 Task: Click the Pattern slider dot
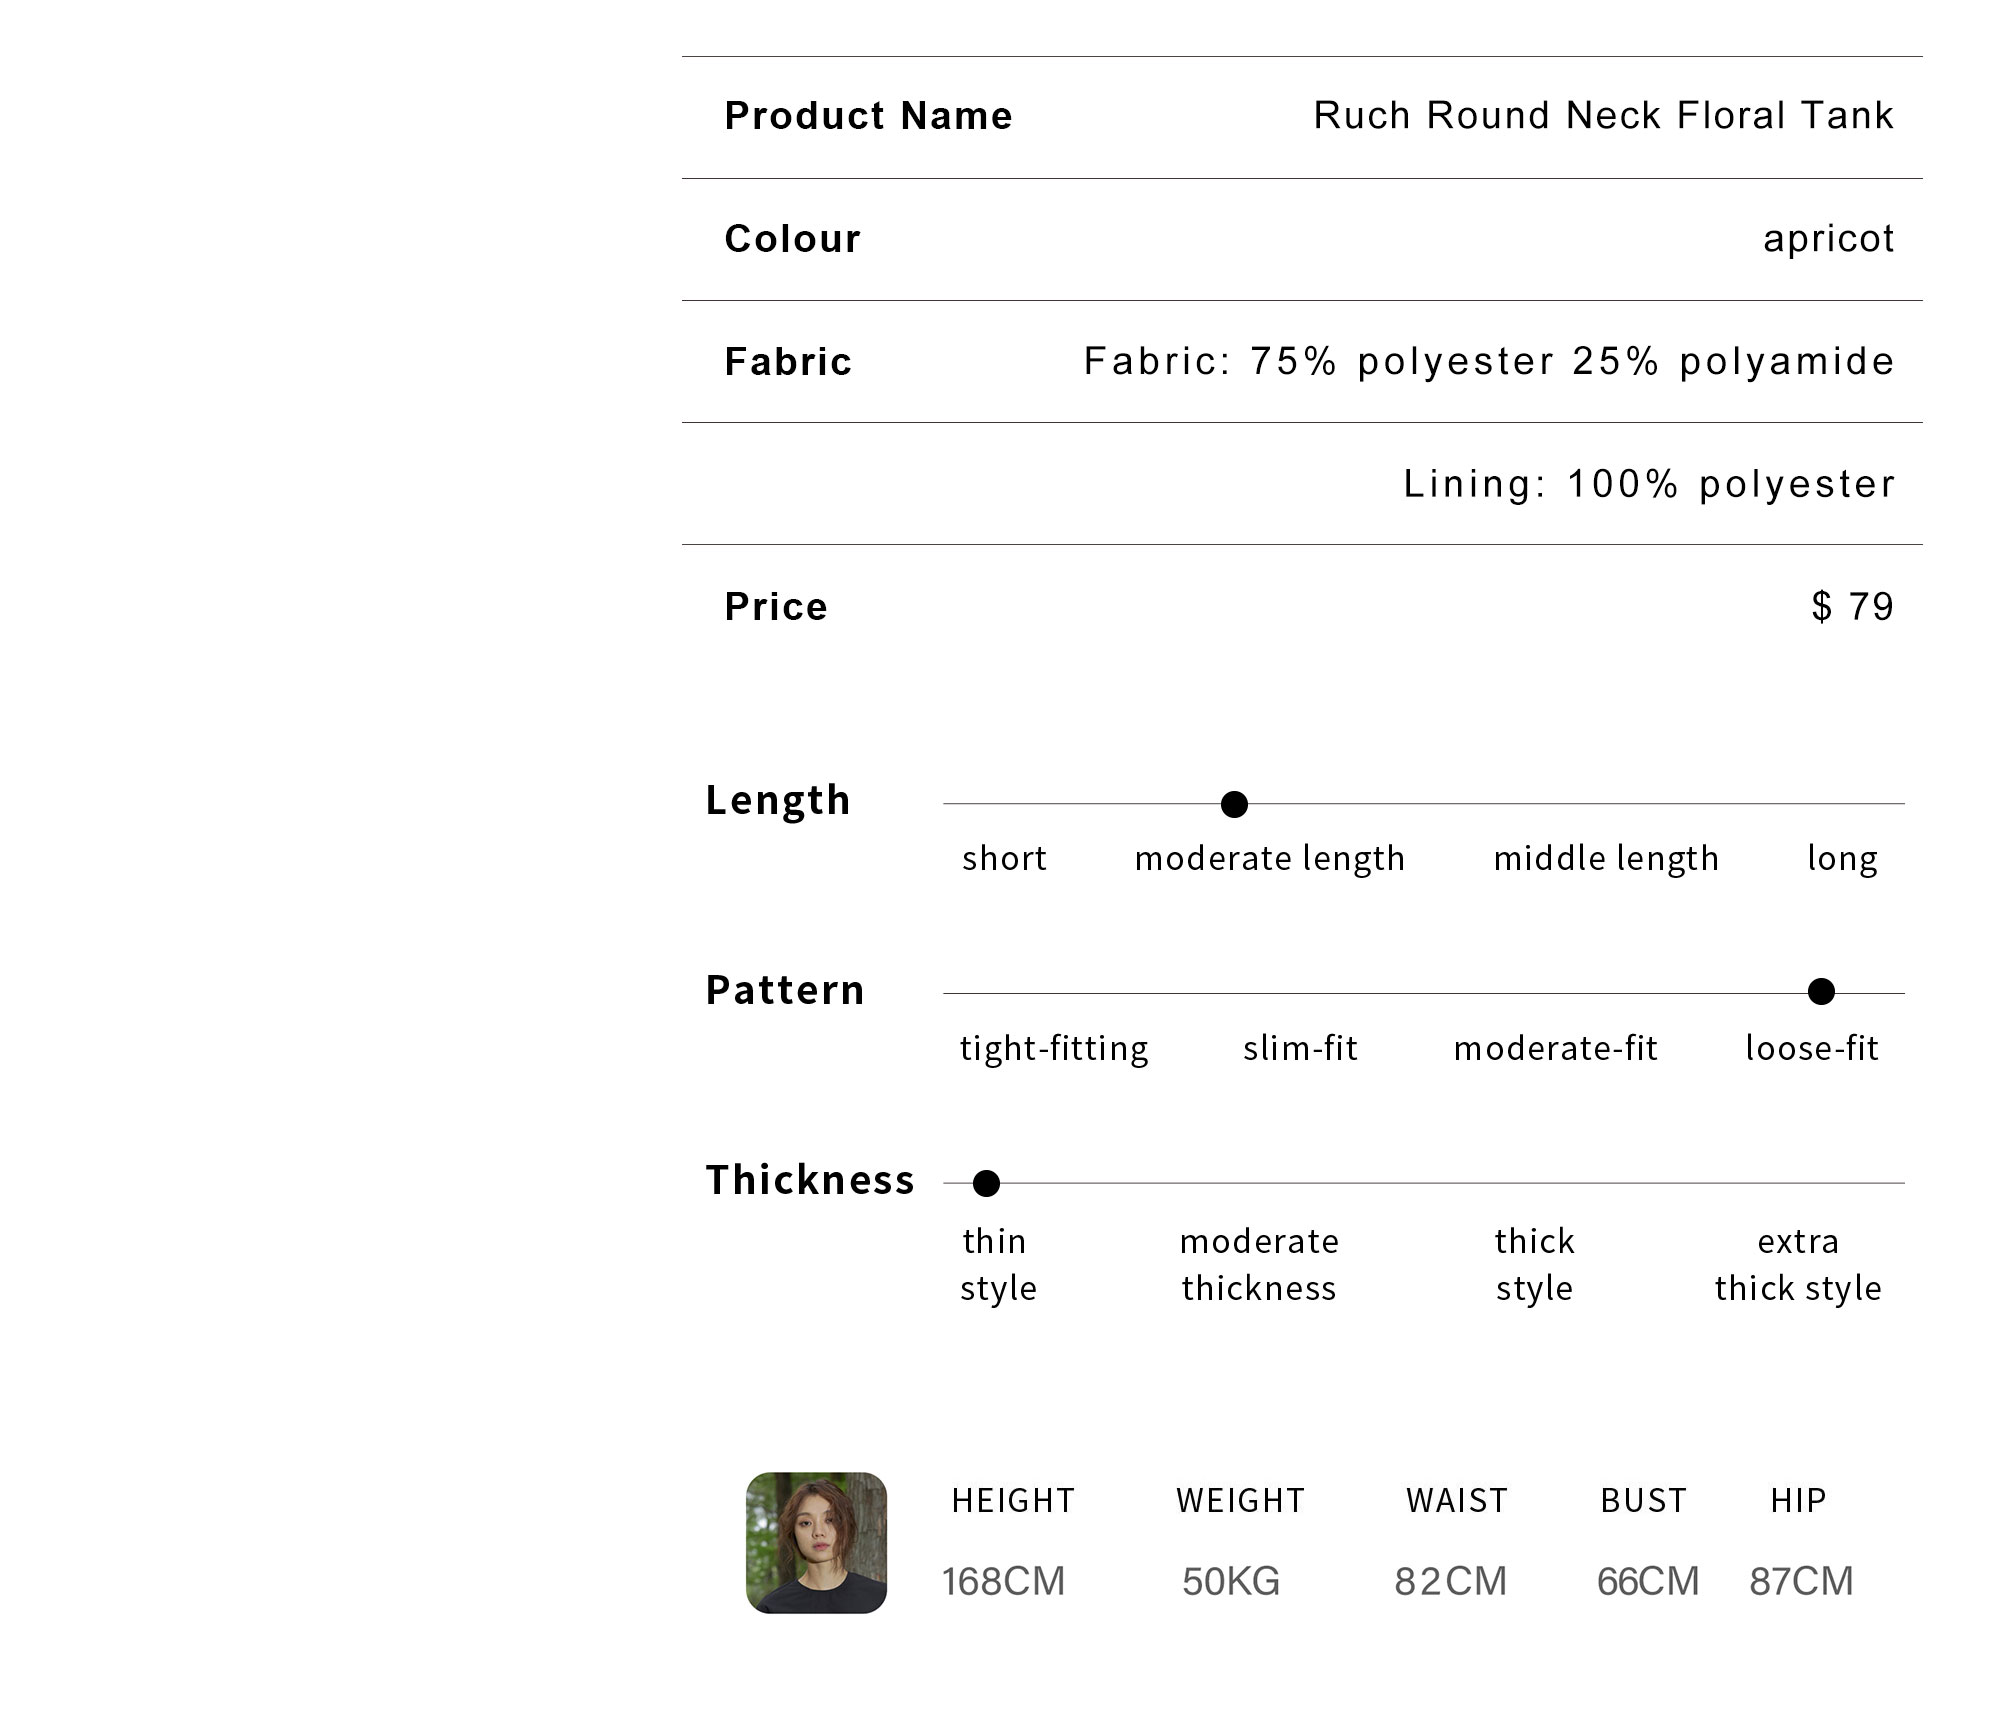[x=1821, y=991]
